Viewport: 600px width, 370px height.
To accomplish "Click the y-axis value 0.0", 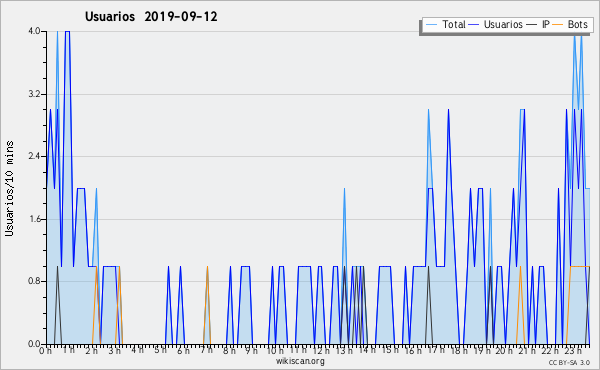I will [x=34, y=344].
